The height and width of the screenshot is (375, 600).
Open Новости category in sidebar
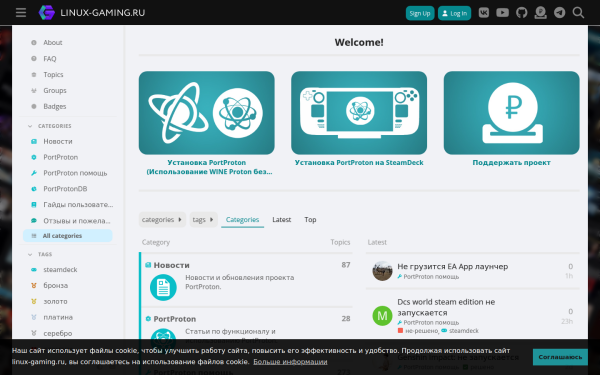[58, 141]
